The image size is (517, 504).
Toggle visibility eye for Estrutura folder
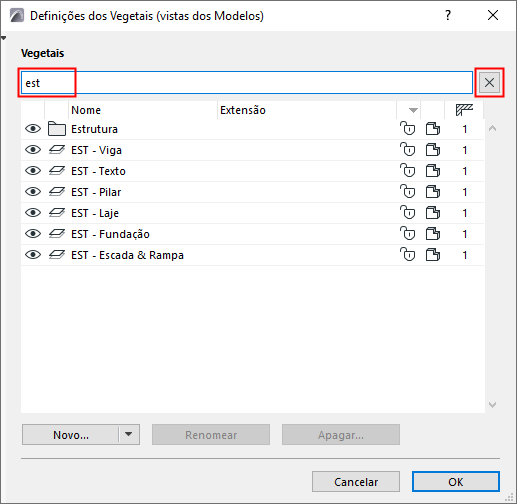point(33,129)
